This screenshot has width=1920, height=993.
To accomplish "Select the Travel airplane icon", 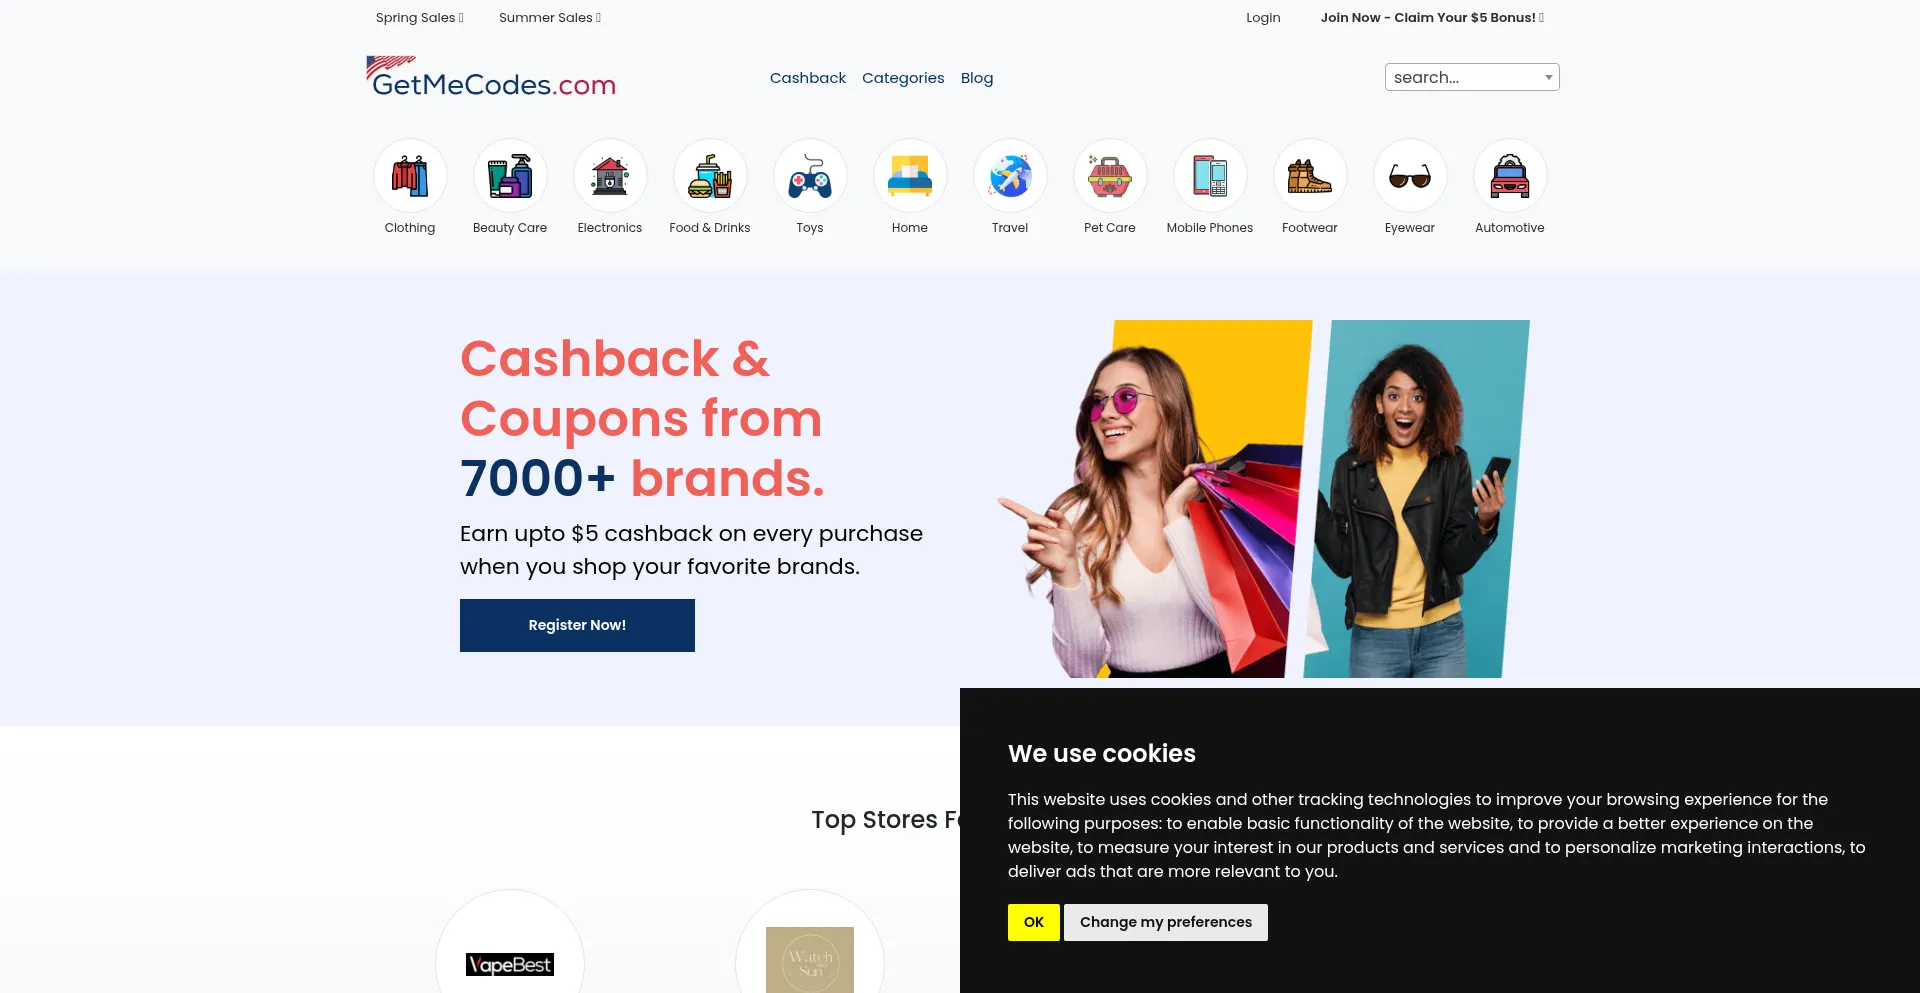I will pos(1010,176).
